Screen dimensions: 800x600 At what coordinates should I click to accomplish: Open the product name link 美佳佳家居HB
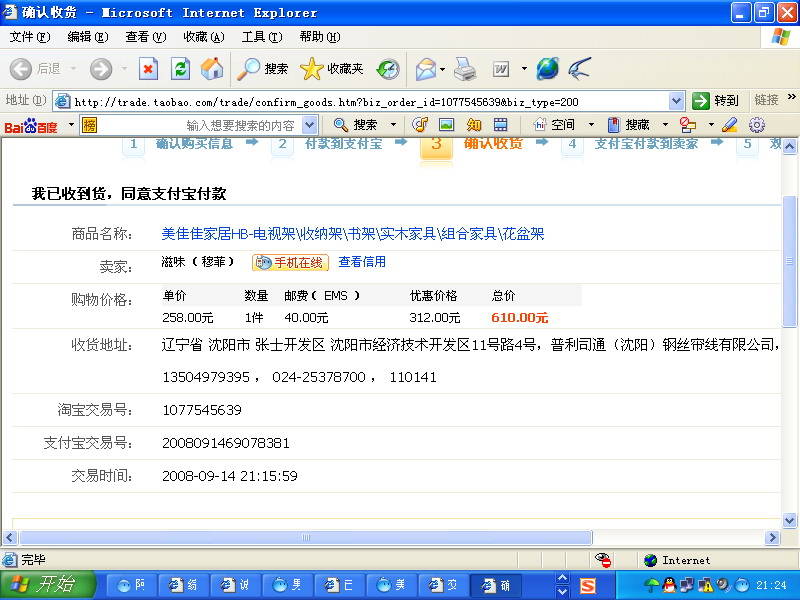click(353, 234)
